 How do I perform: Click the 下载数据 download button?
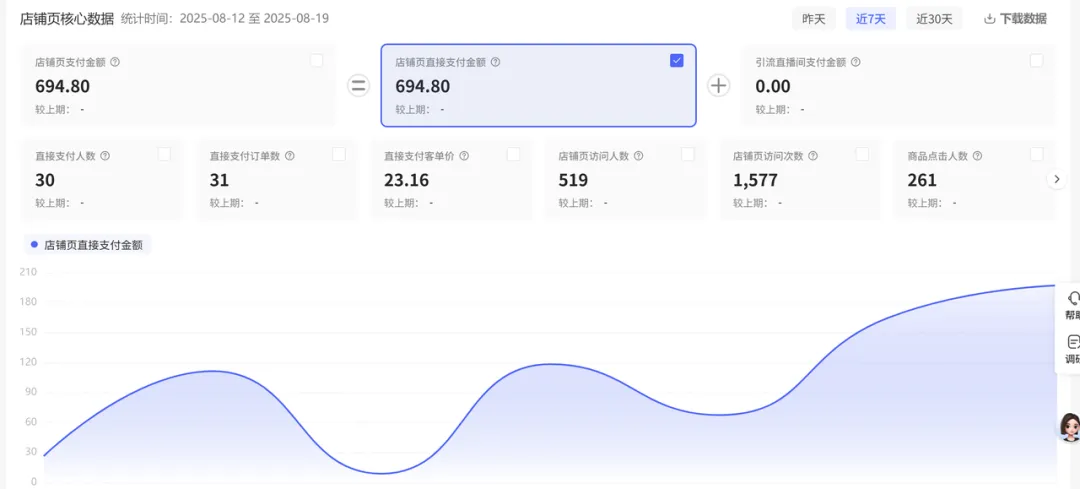pyautogui.click(x=1015, y=18)
